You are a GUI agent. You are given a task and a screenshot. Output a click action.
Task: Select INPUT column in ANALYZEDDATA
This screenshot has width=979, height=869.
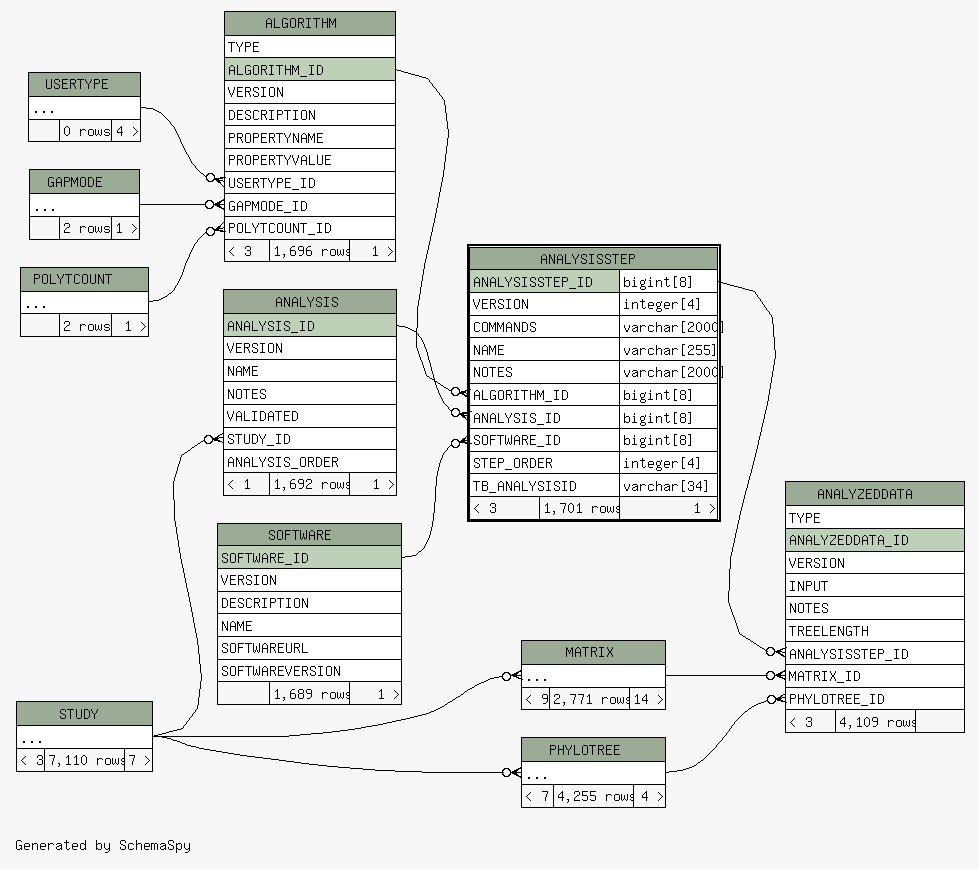coord(875,586)
